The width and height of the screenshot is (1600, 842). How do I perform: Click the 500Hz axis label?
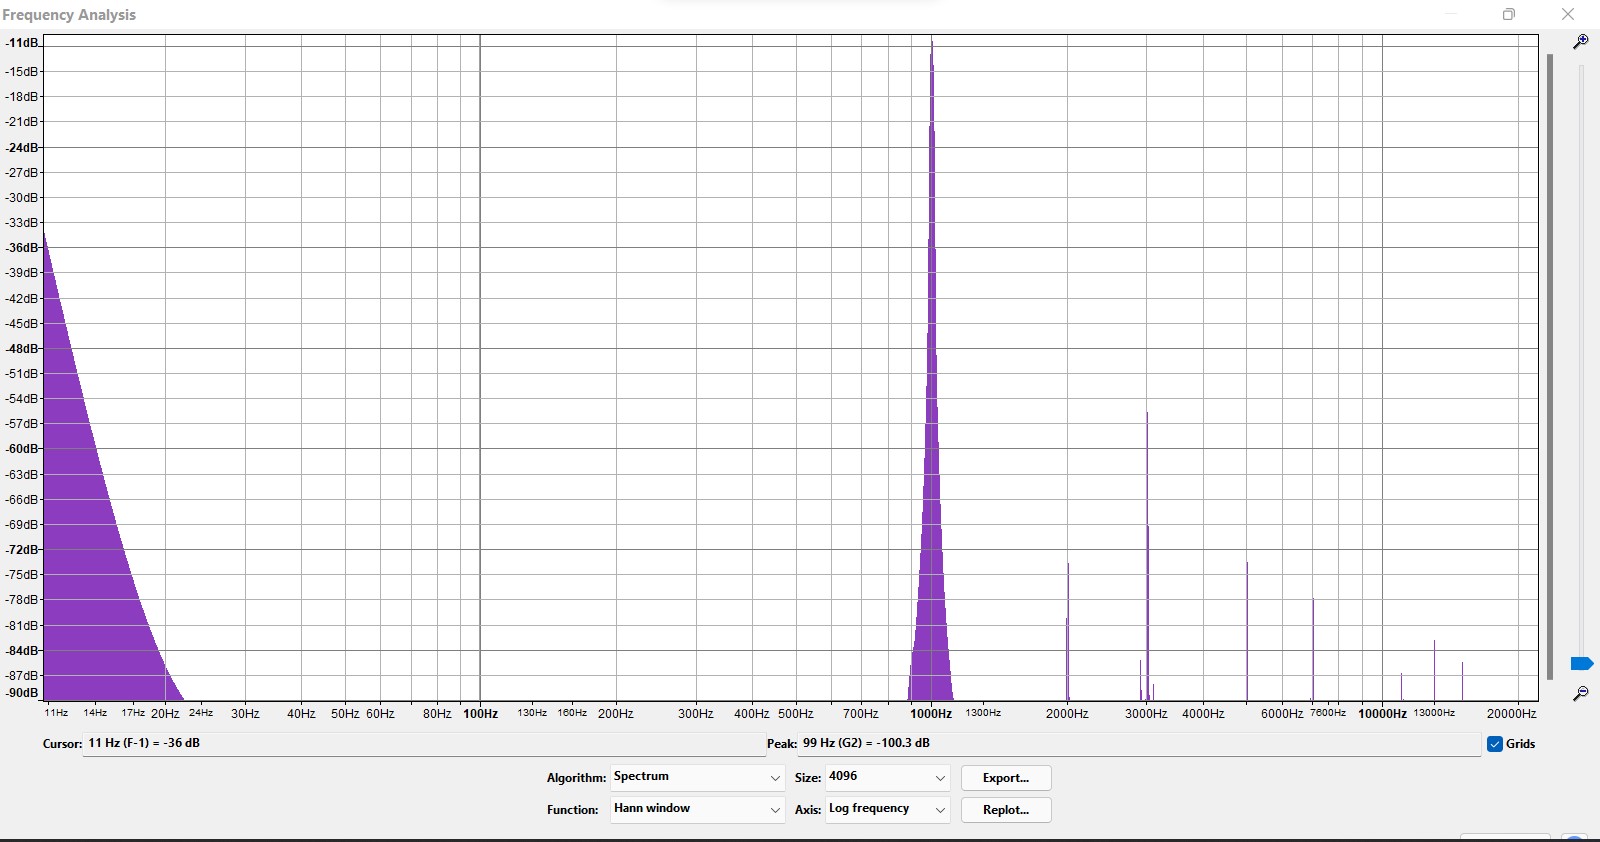pyautogui.click(x=796, y=714)
